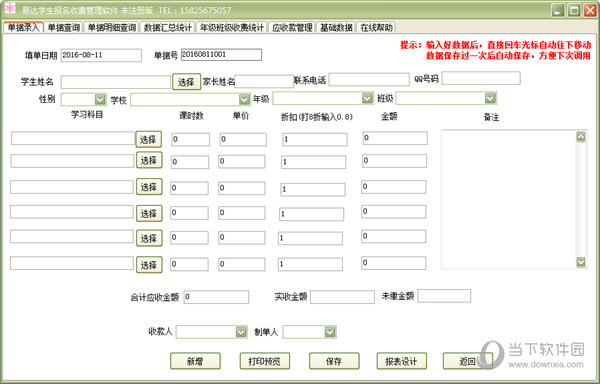
Task: Click third row 学习科目 text field
Action: [x=72, y=187]
